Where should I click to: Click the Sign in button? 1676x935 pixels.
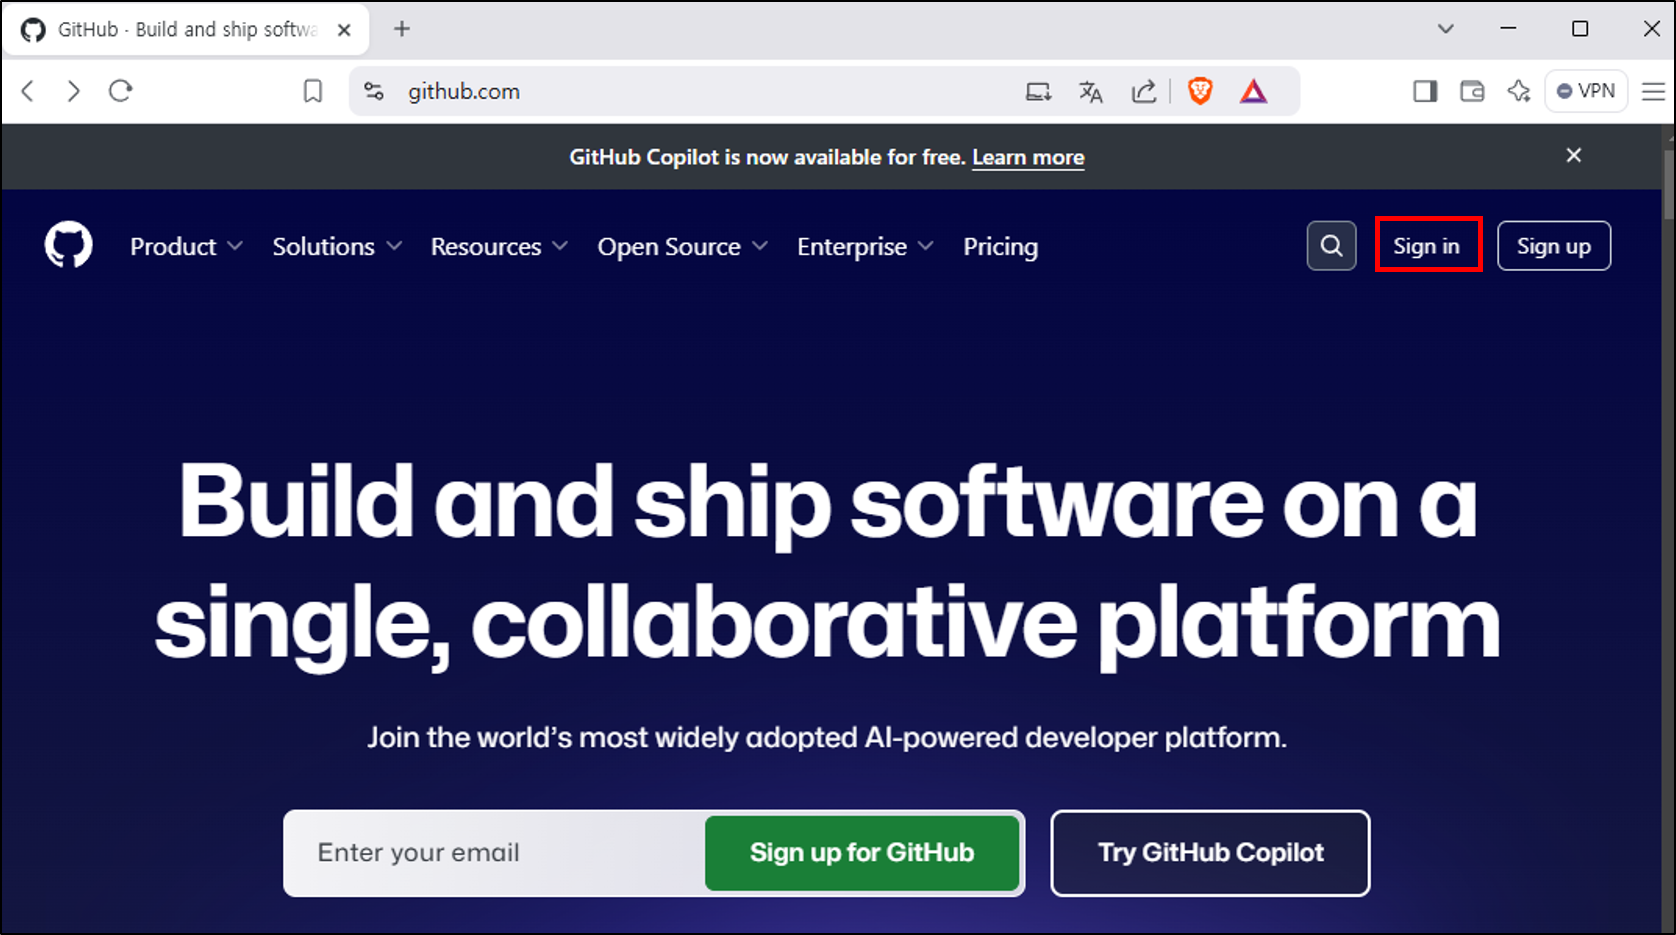pyautogui.click(x=1427, y=245)
